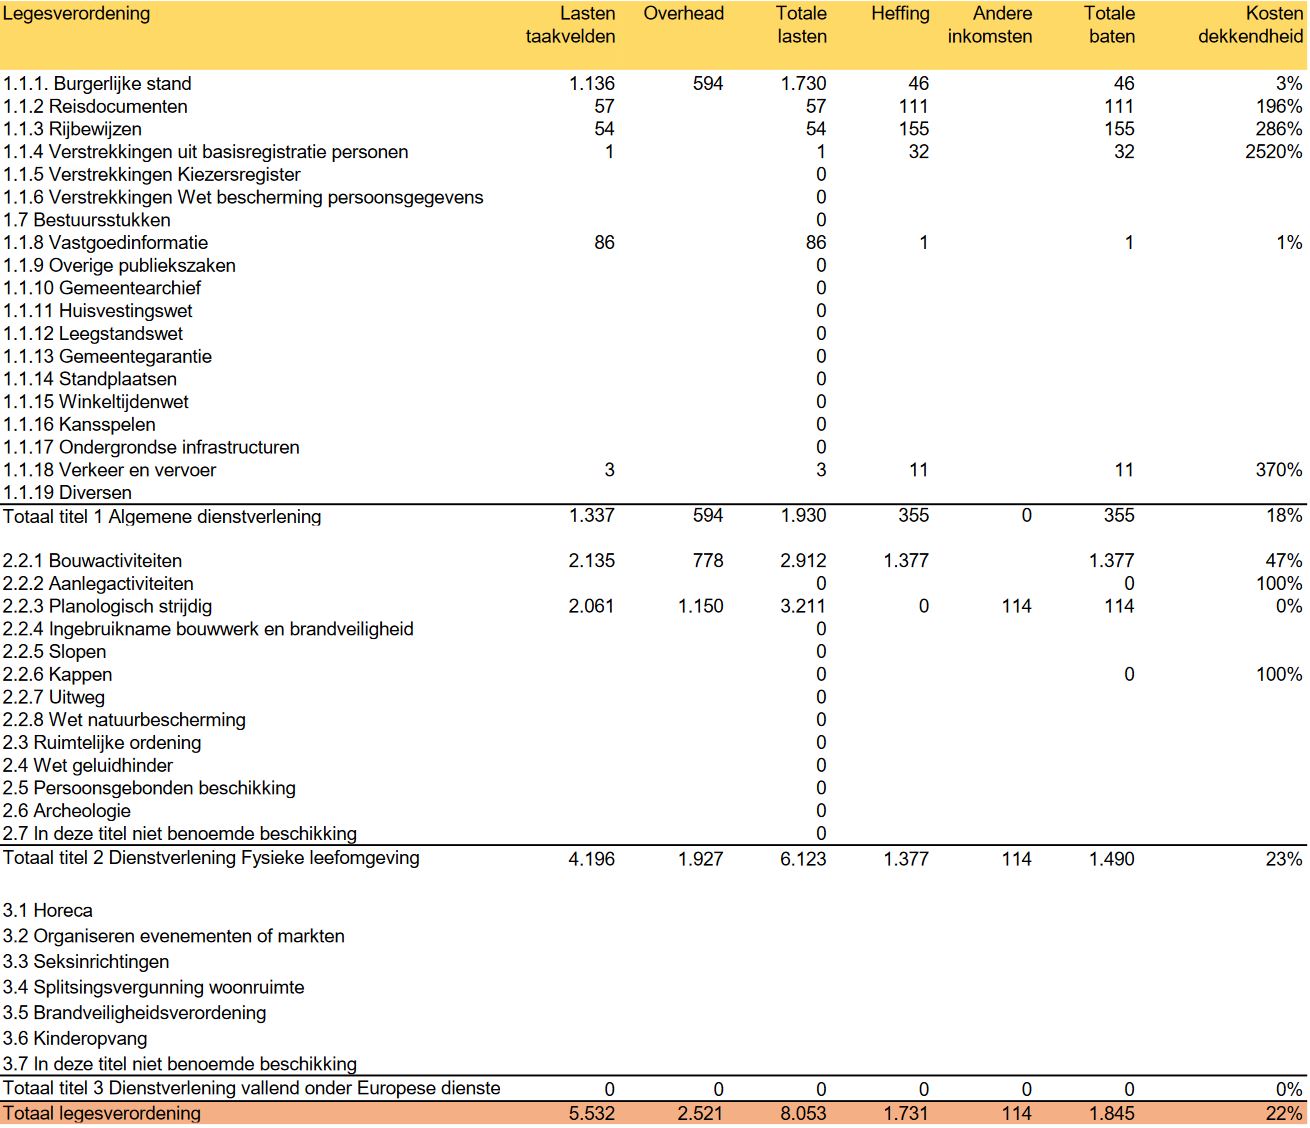Click '2.2.6 Kappen' label
1310x1128 pixels.
(x=57, y=675)
